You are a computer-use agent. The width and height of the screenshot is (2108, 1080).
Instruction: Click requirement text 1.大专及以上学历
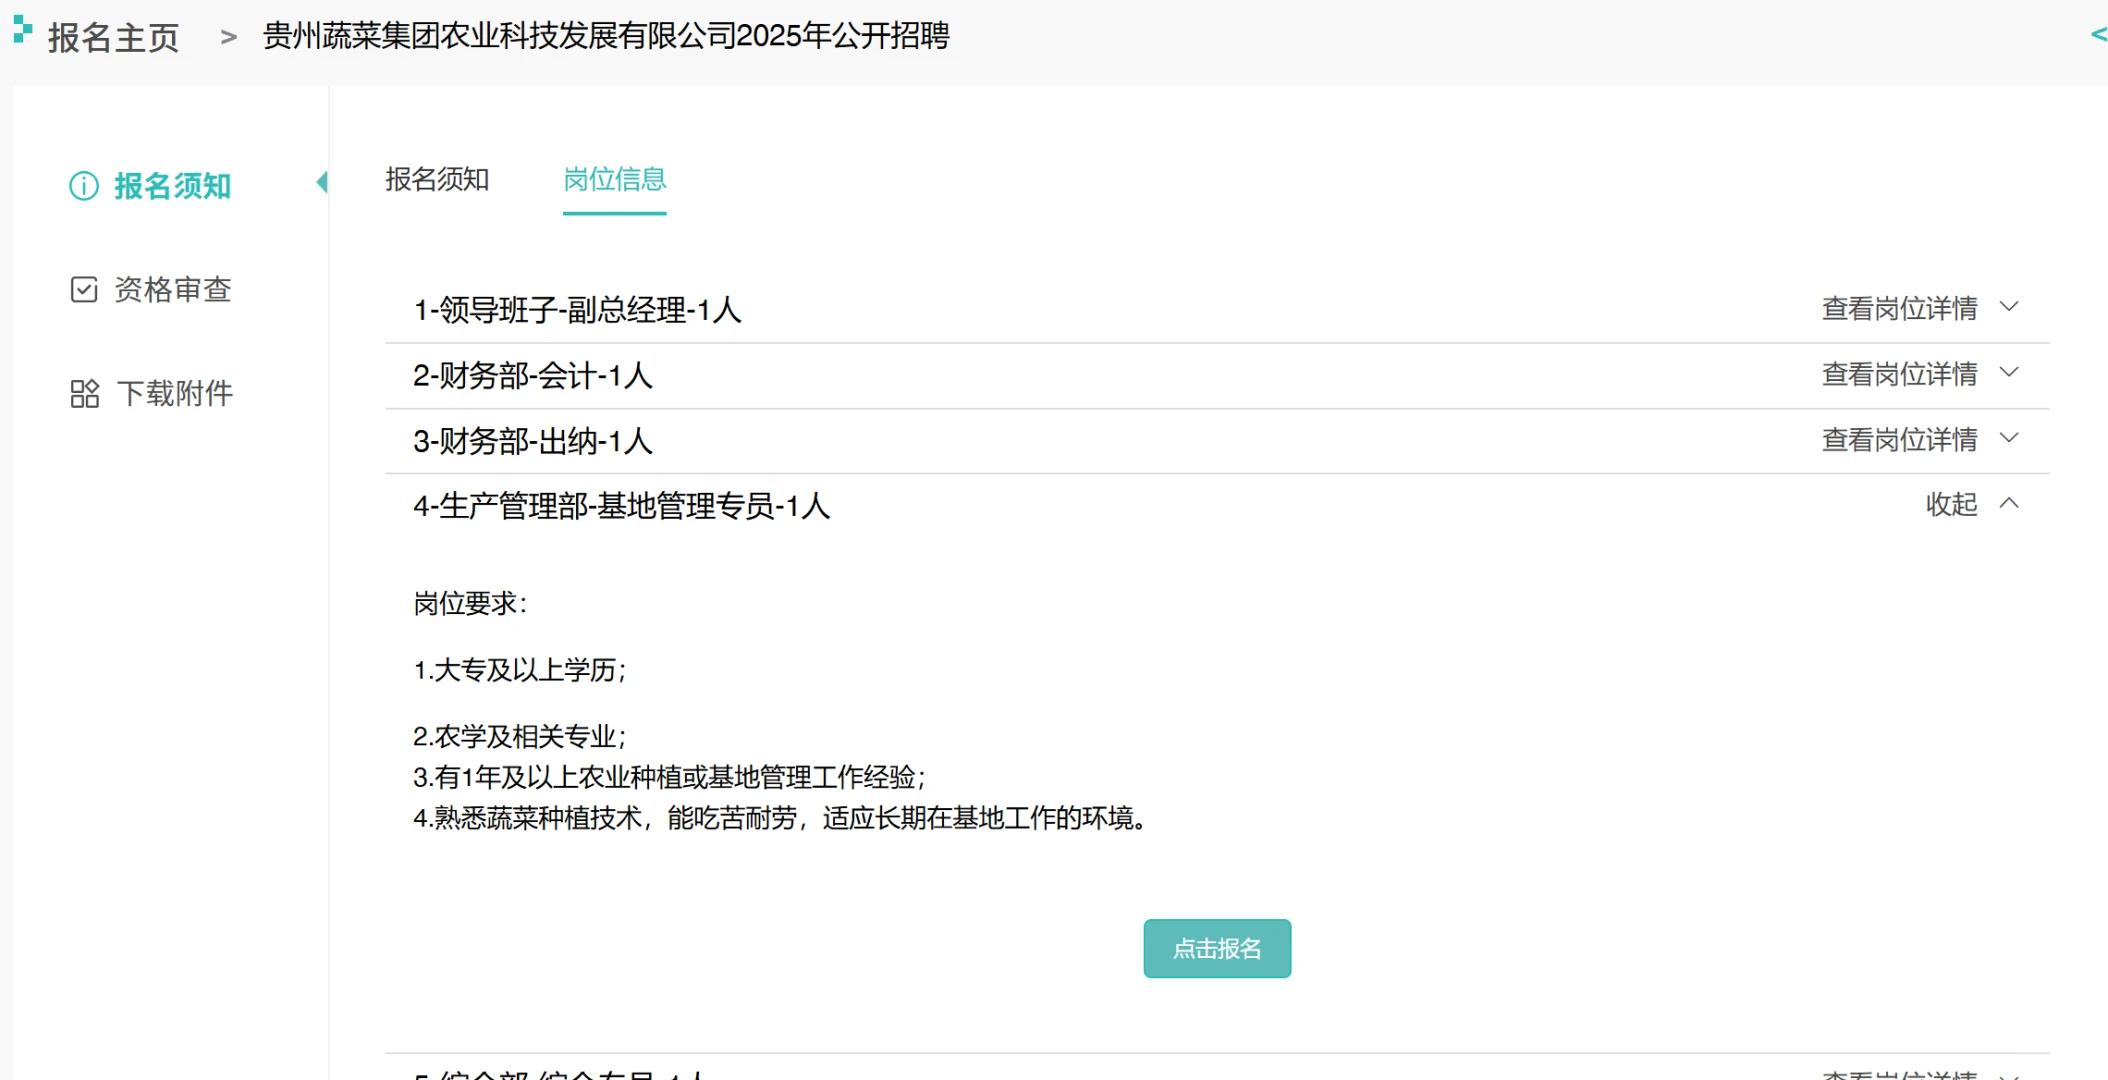(520, 670)
